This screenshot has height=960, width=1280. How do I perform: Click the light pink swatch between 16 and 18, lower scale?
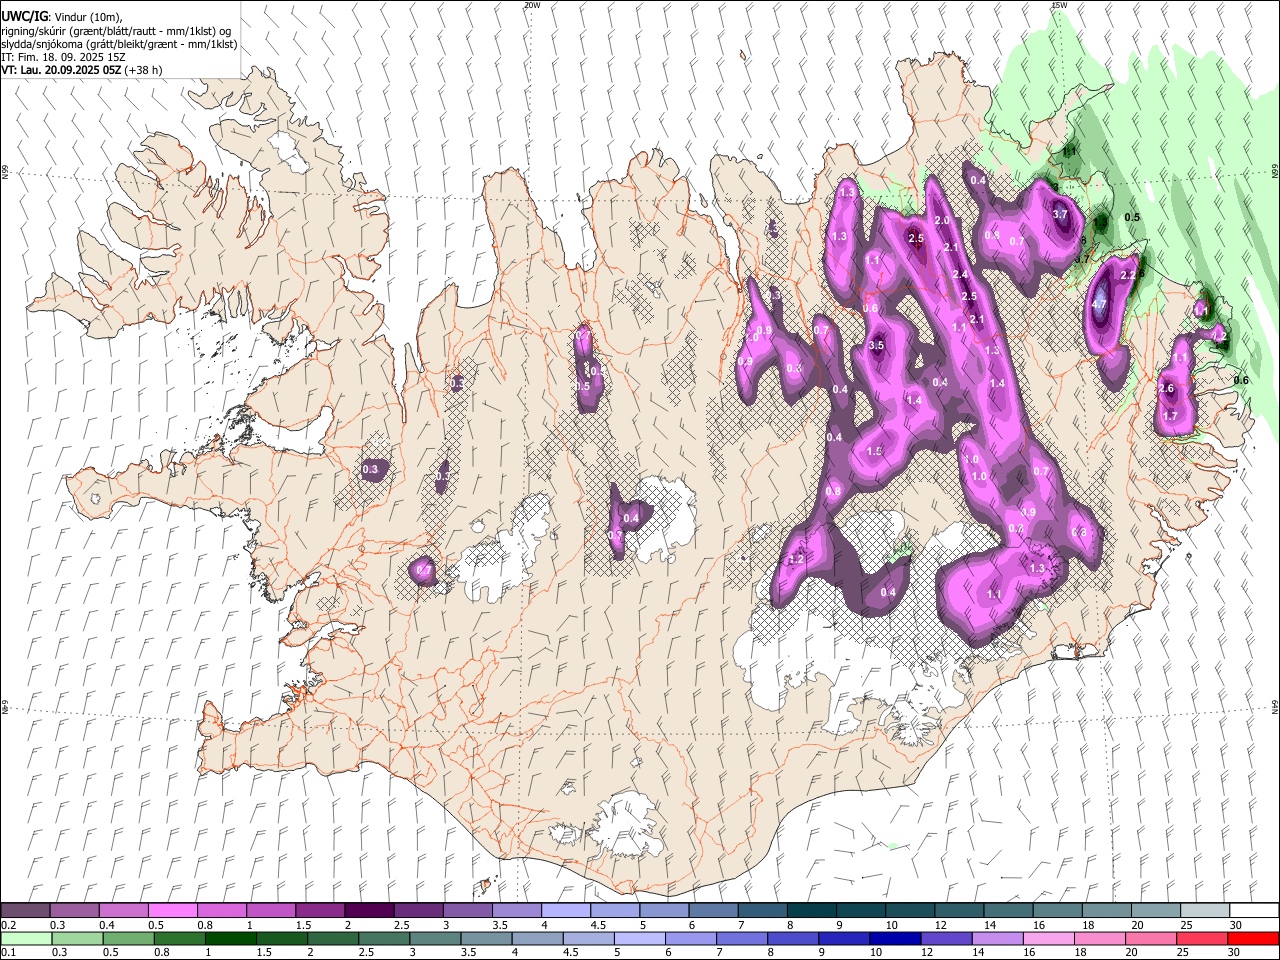click(x=1049, y=938)
